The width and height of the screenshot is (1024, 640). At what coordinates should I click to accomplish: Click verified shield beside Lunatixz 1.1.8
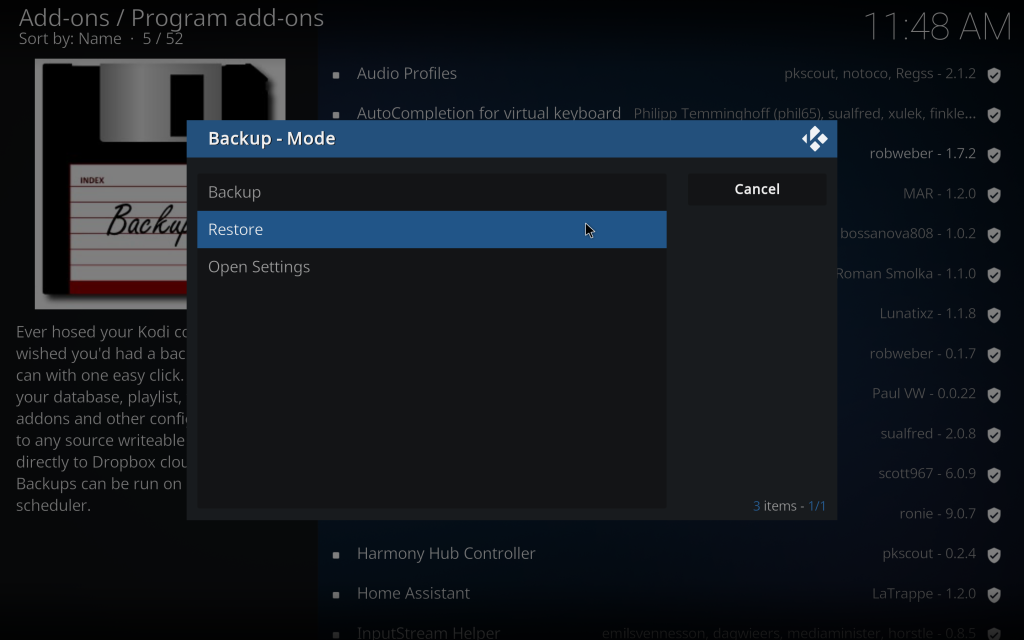[994, 315]
